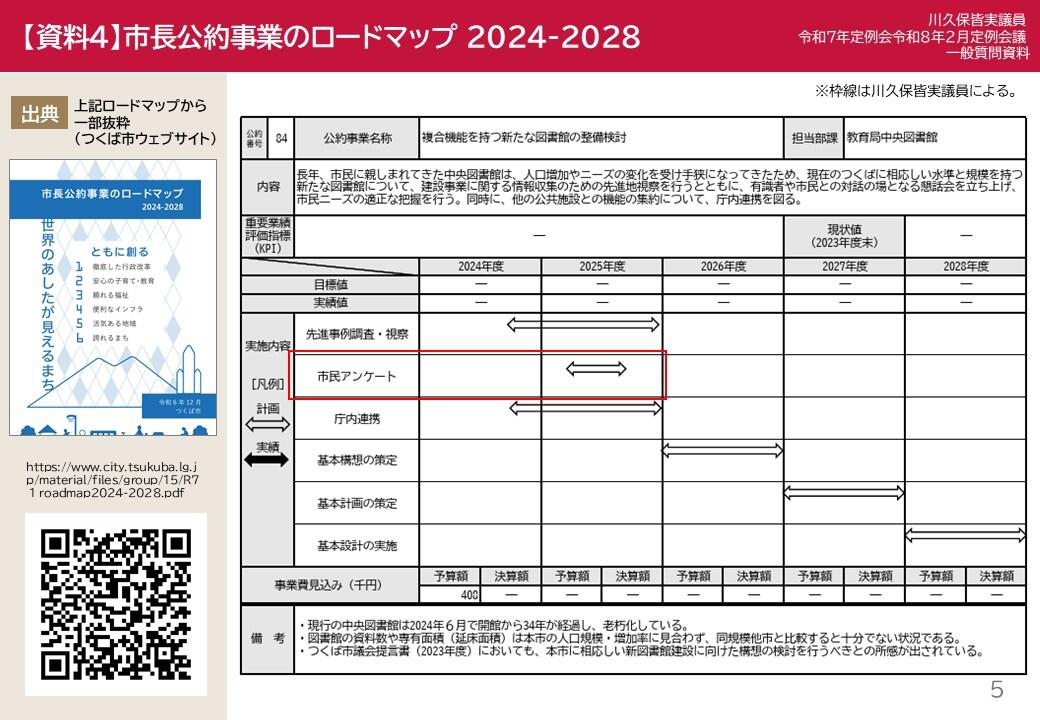Image resolution: width=1040 pixels, height=720 pixels.
Task: Select the 公約事業名称 header cell
Action: [x=357, y=138]
